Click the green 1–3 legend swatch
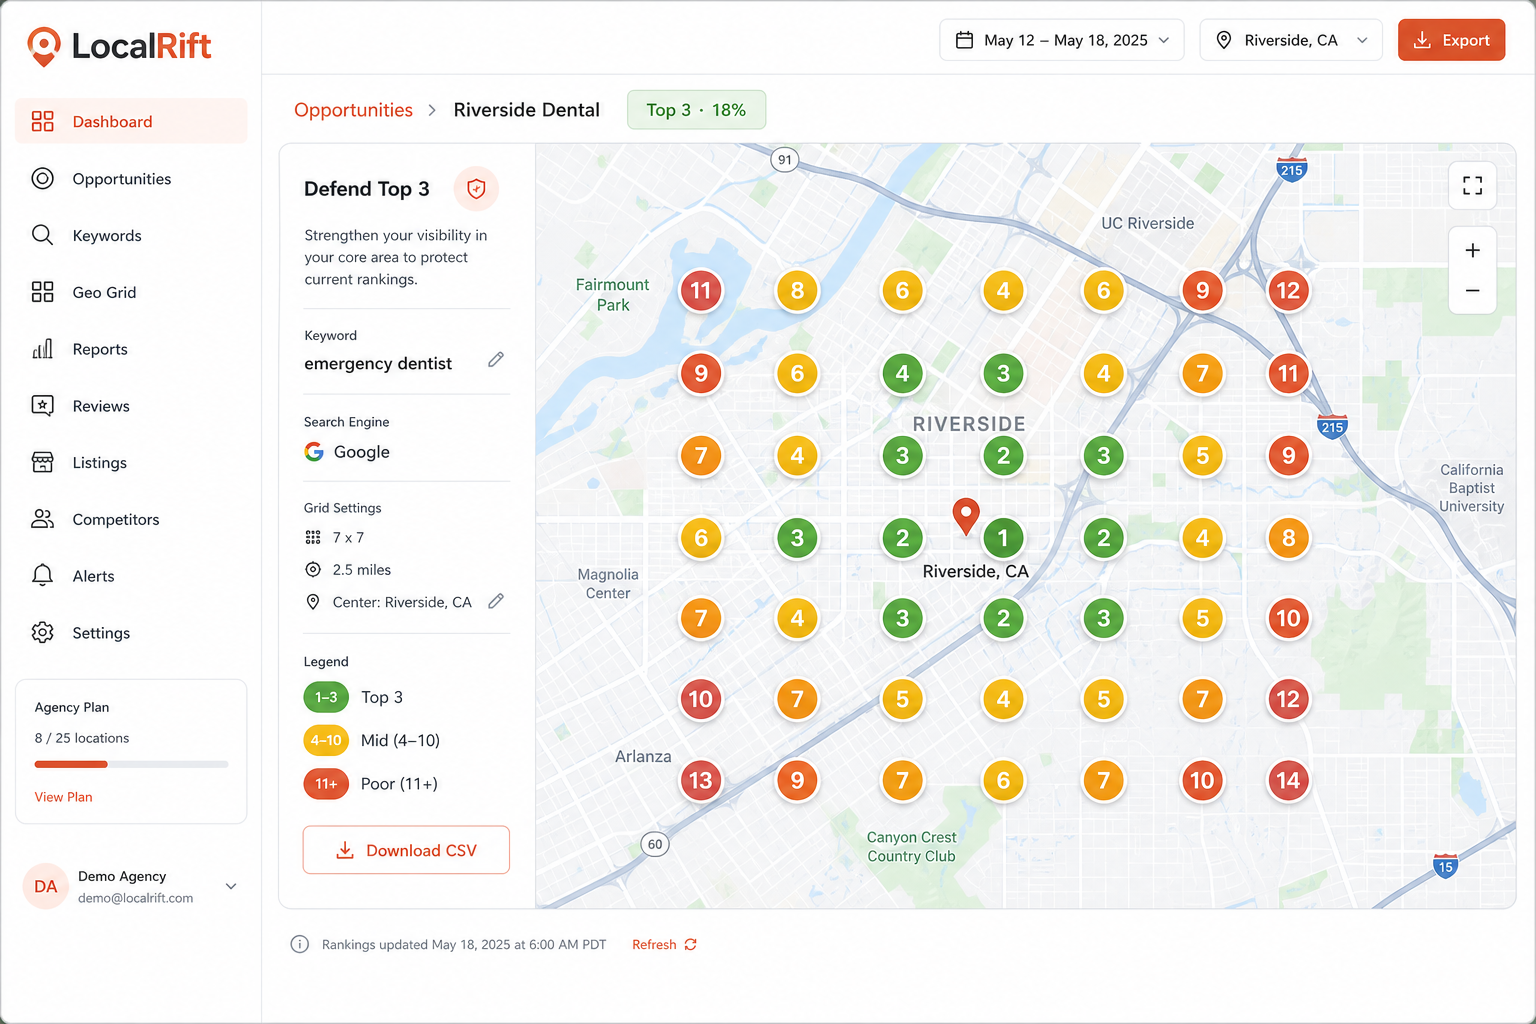 click(326, 697)
